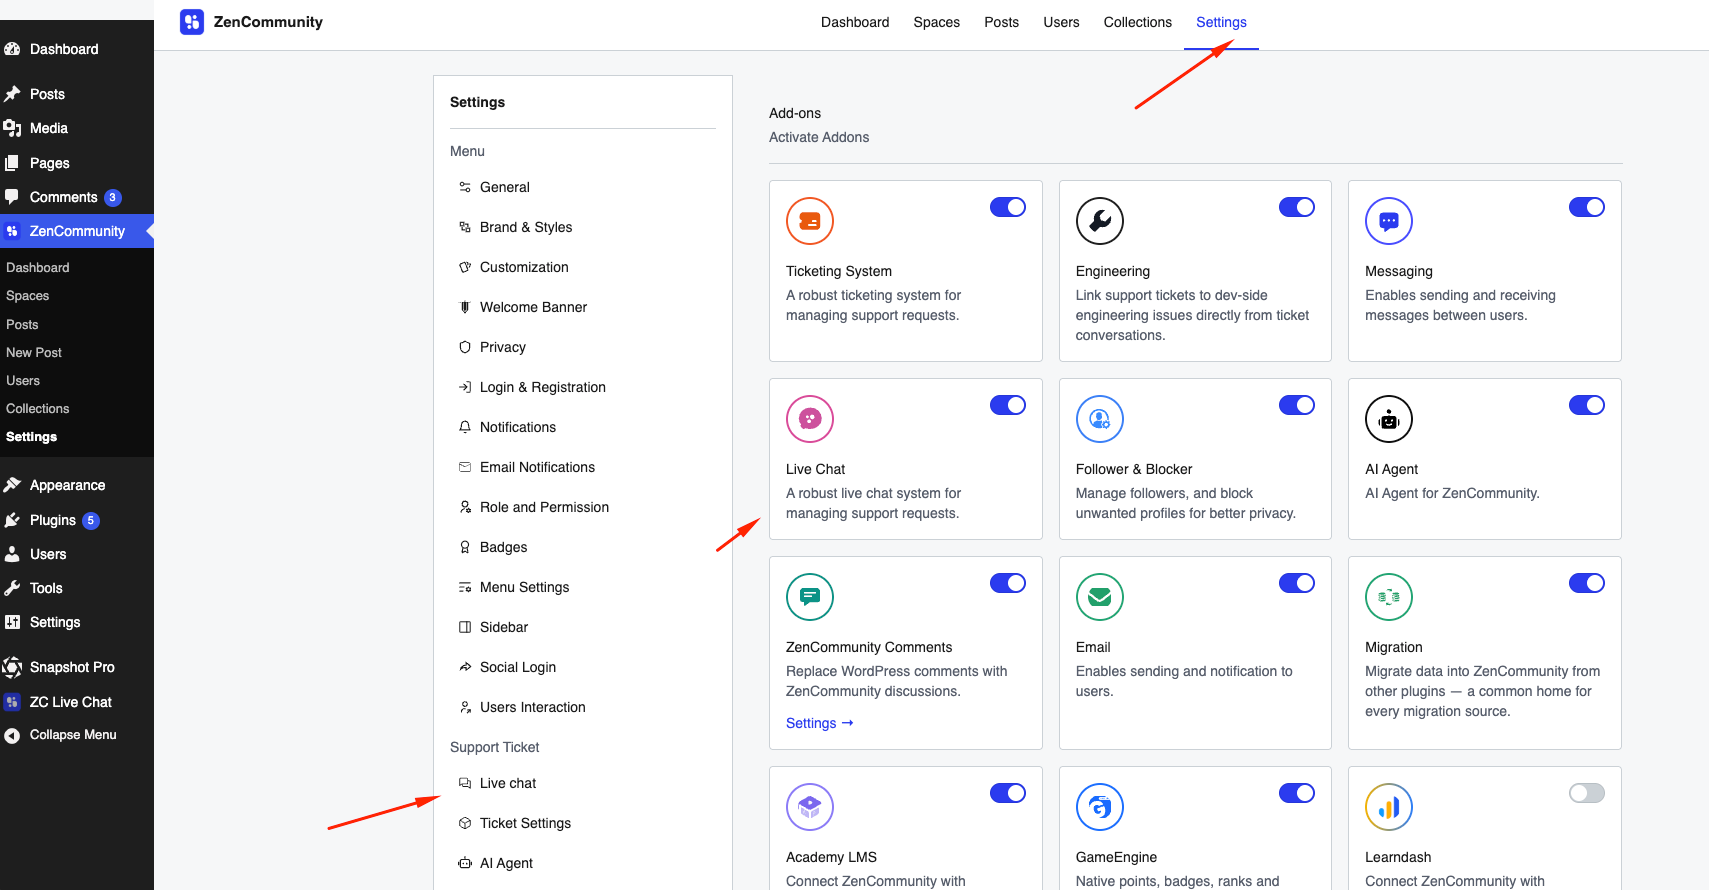
Task: Click the Academy LMS addon icon
Action: pyautogui.click(x=810, y=807)
